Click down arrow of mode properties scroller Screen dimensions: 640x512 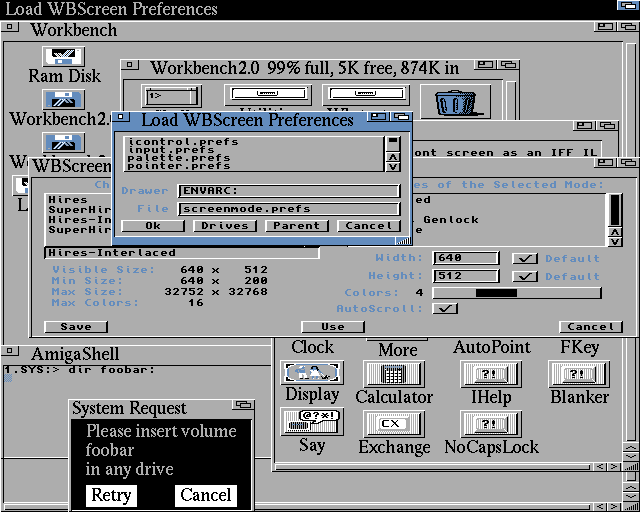click(x=615, y=241)
